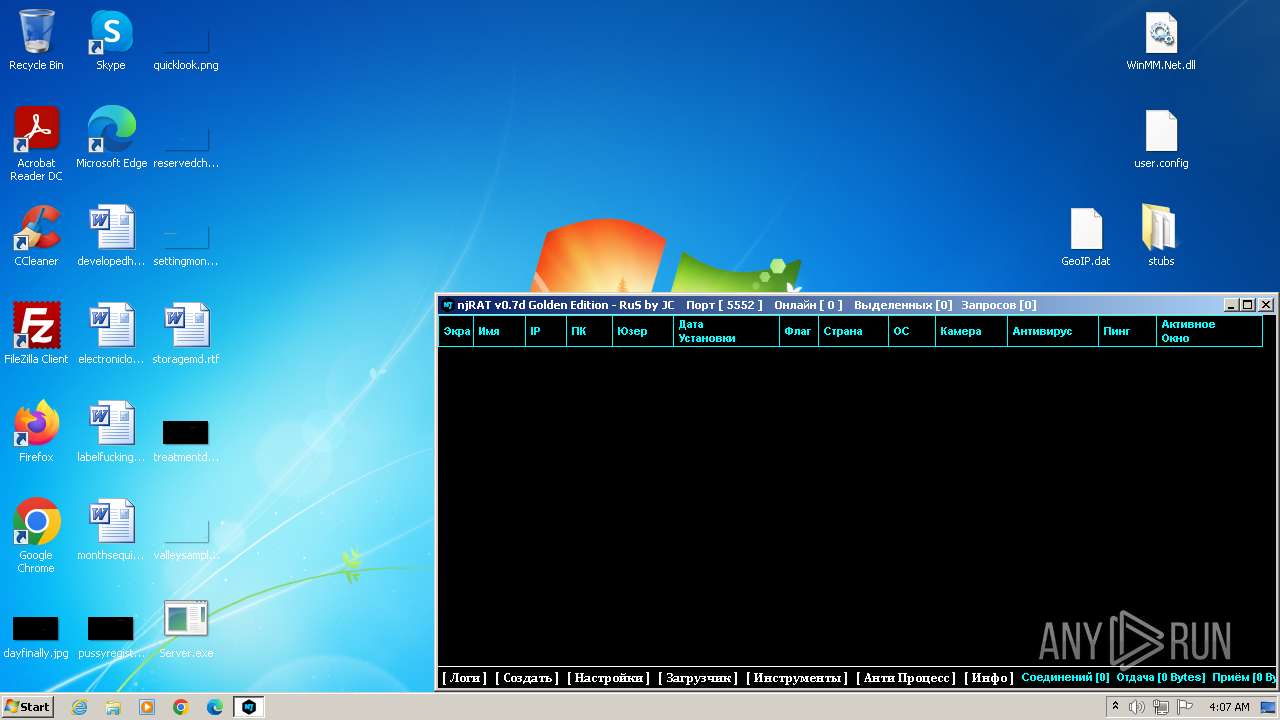Open the volume control in system tray
This screenshot has width=1280, height=720.
click(1137, 707)
